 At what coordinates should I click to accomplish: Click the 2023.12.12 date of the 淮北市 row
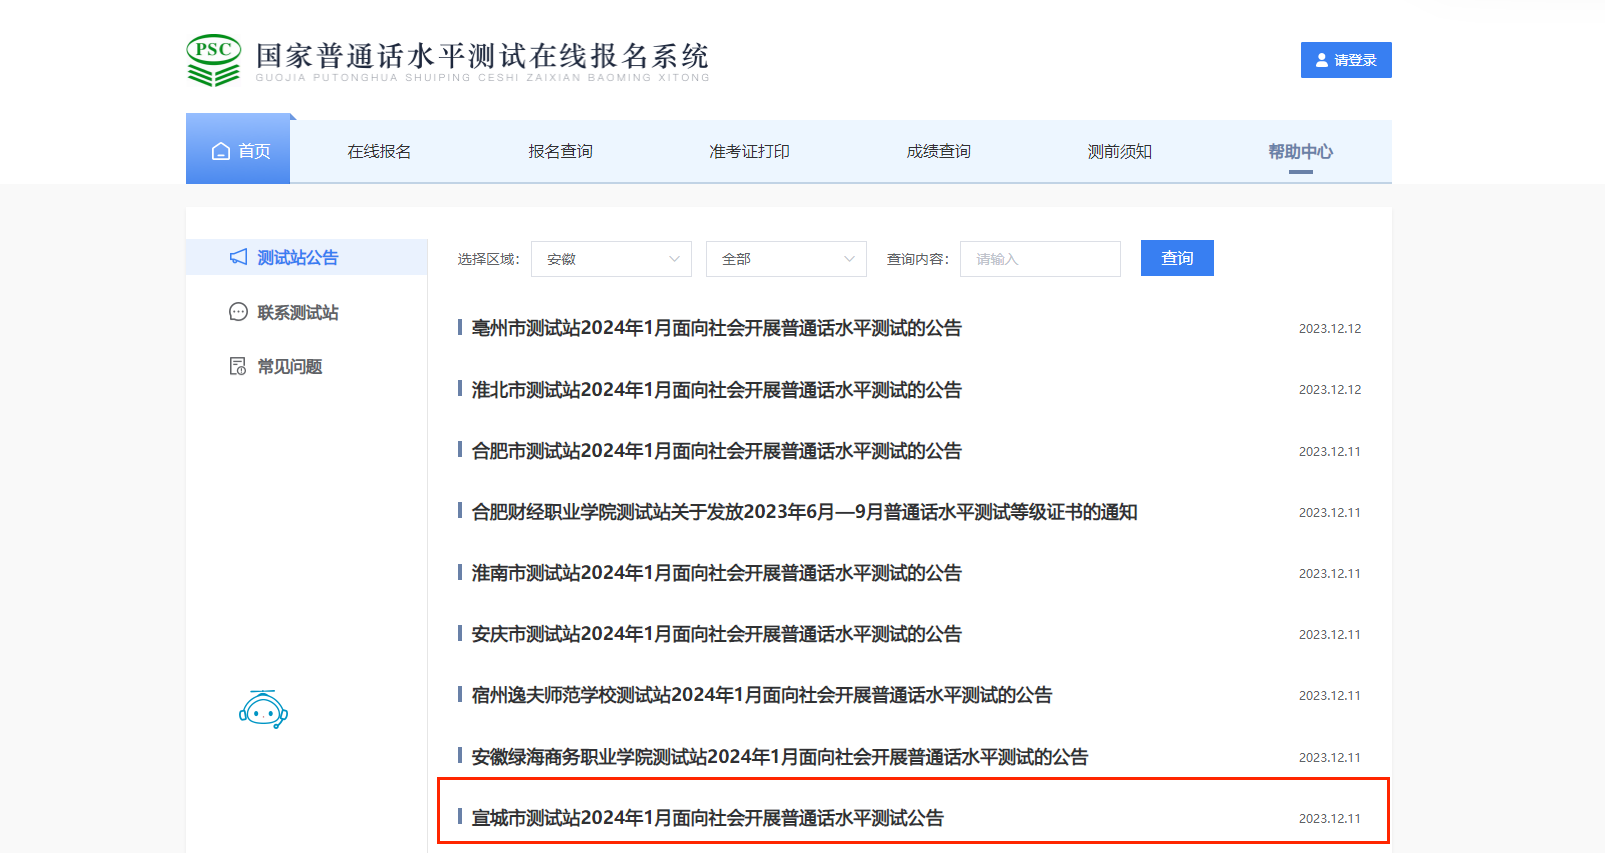(1329, 390)
